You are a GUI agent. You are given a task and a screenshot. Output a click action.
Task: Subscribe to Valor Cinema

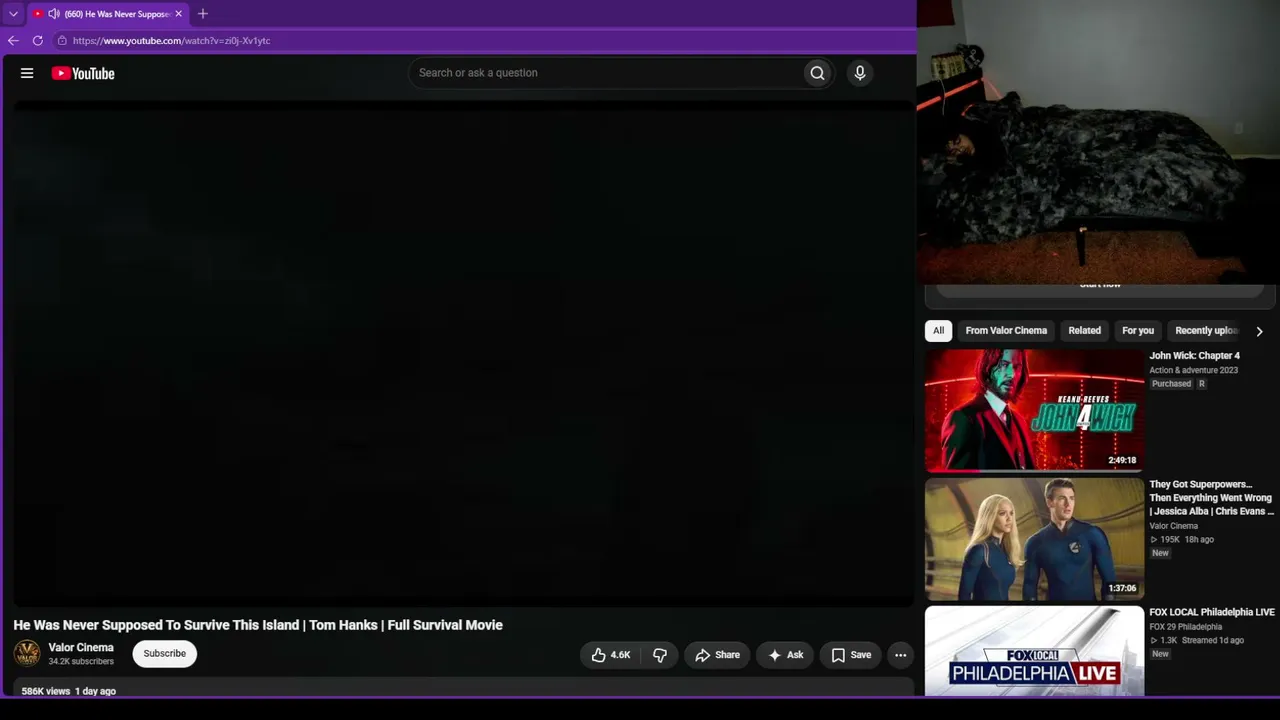click(x=165, y=654)
